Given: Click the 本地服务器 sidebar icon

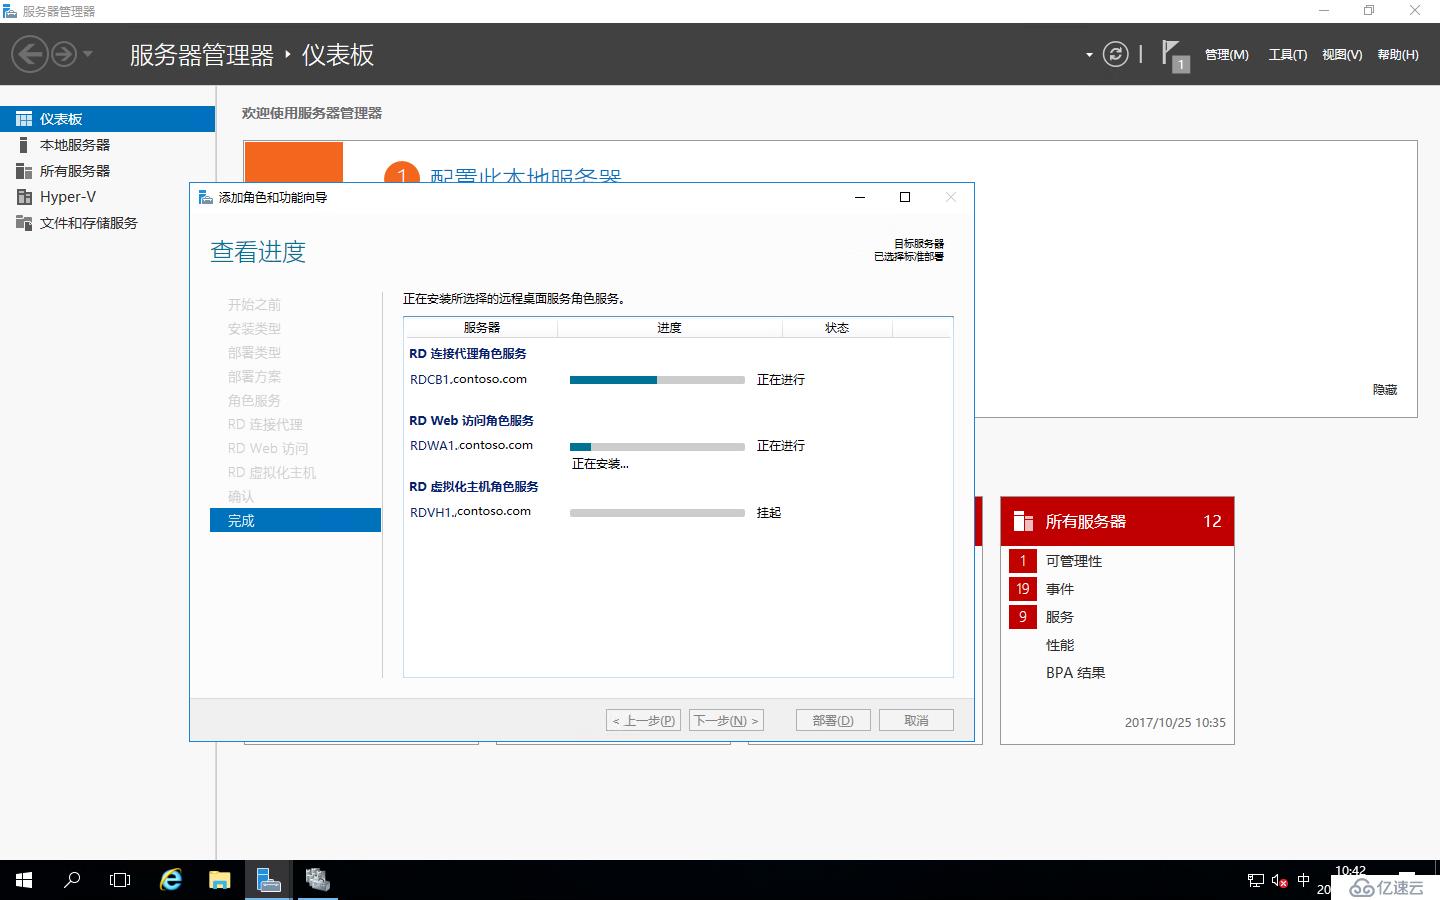Looking at the screenshot, I should (x=24, y=145).
